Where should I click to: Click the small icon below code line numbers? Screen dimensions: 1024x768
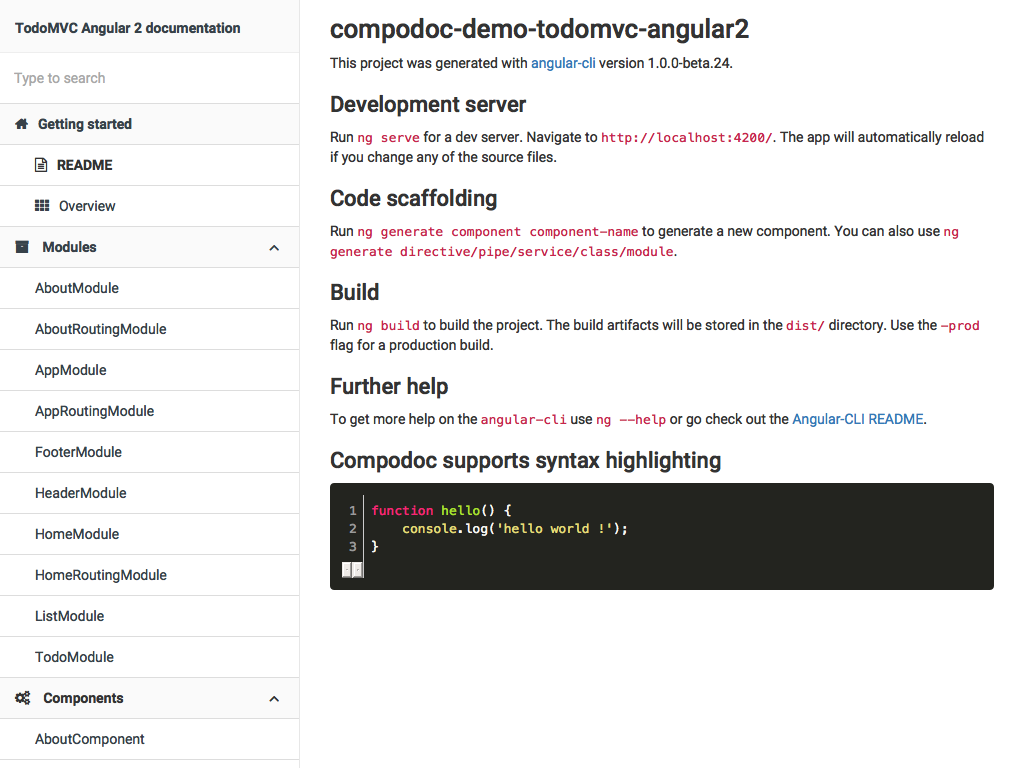pyautogui.click(x=353, y=570)
